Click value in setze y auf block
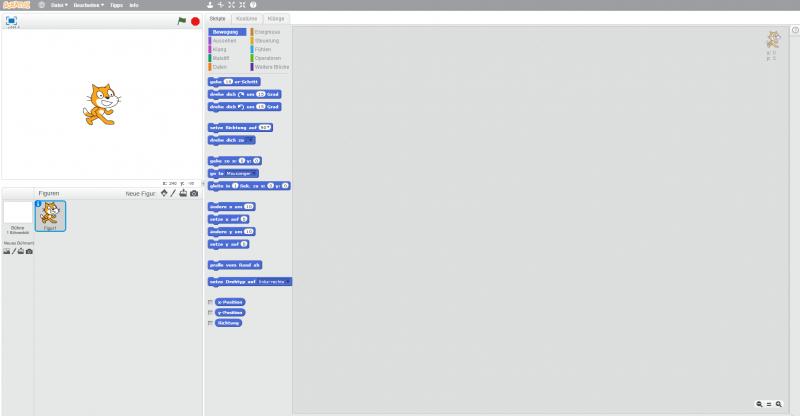The height and width of the screenshot is (416, 800). [244, 244]
